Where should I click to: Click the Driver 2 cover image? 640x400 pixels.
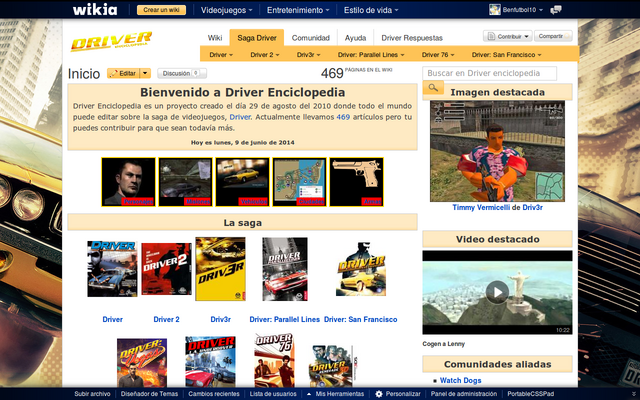(x=166, y=269)
